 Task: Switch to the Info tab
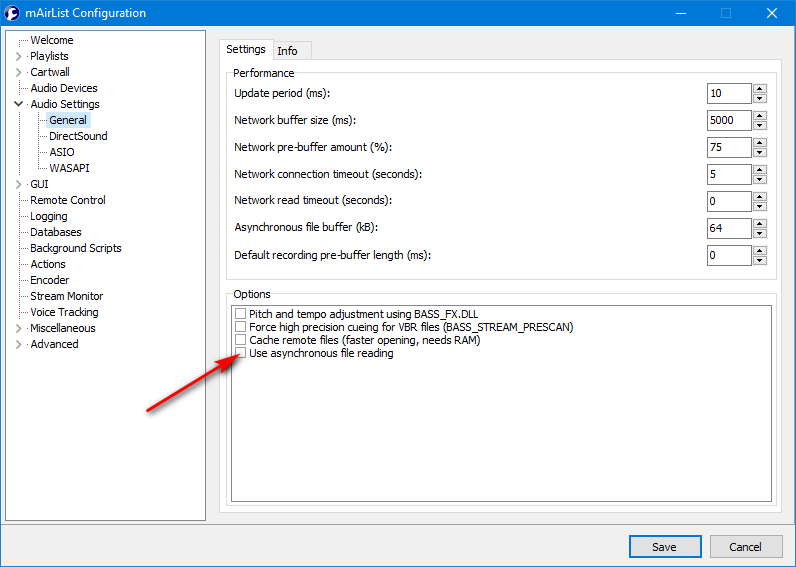[287, 51]
